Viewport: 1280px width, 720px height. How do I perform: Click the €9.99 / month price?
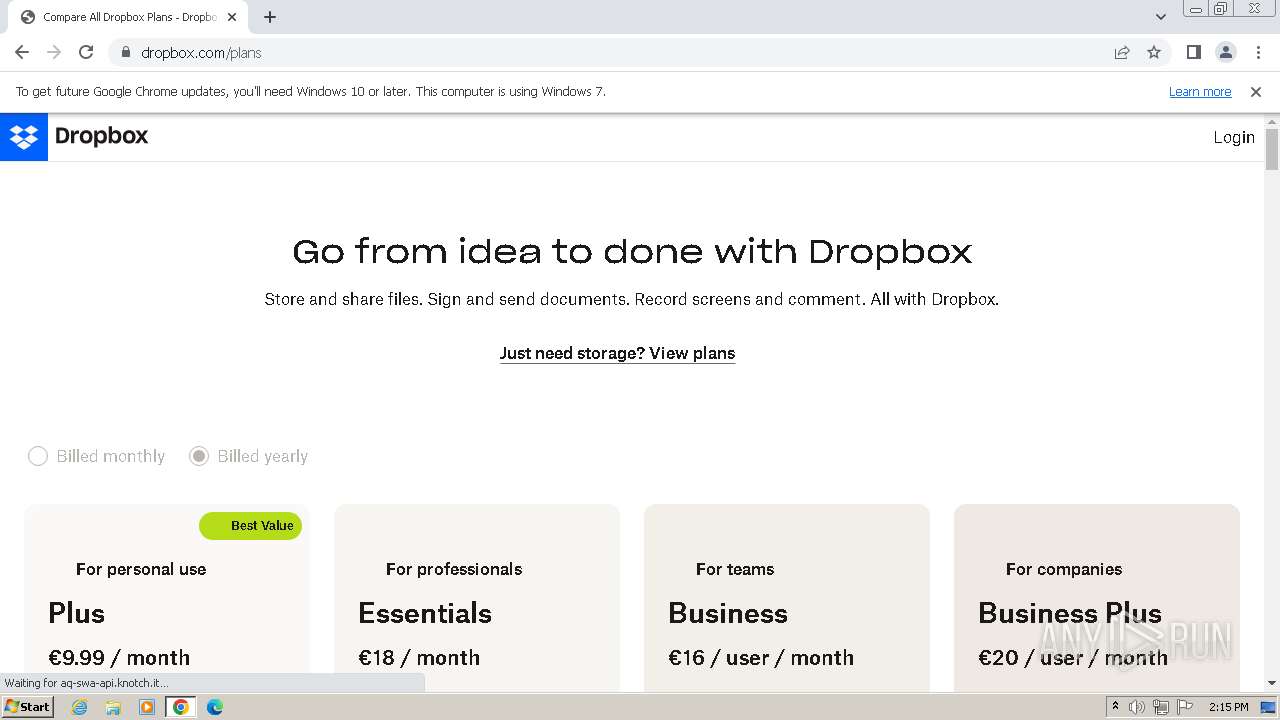coord(119,658)
